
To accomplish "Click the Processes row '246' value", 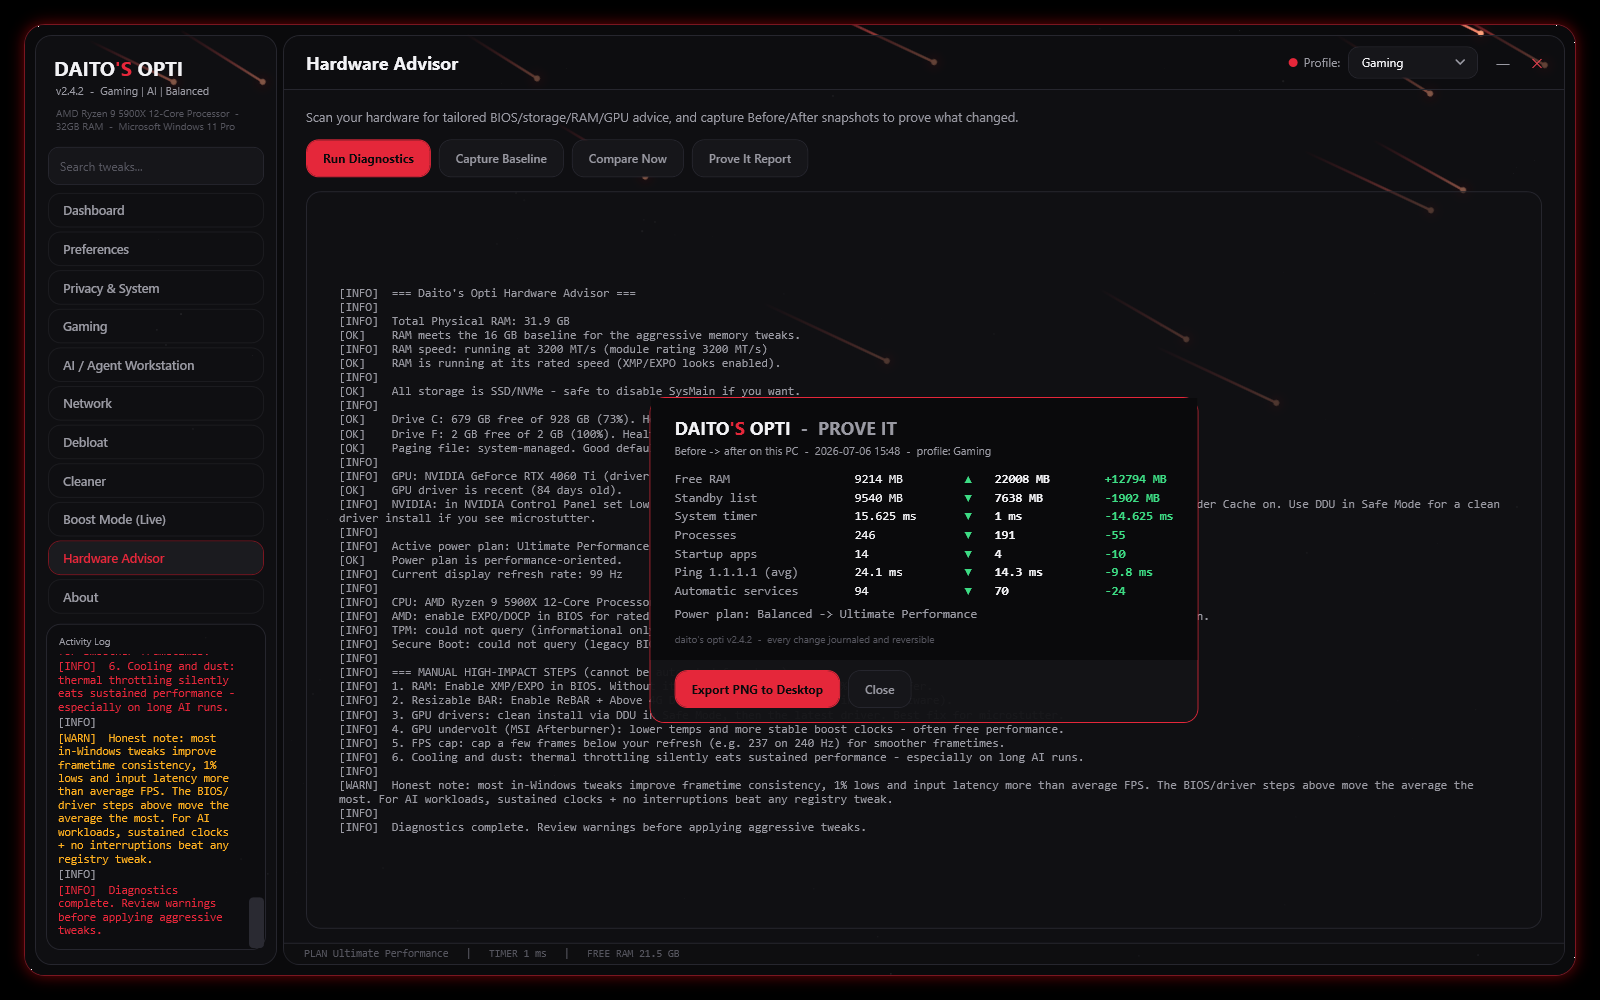I will click(x=865, y=536).
